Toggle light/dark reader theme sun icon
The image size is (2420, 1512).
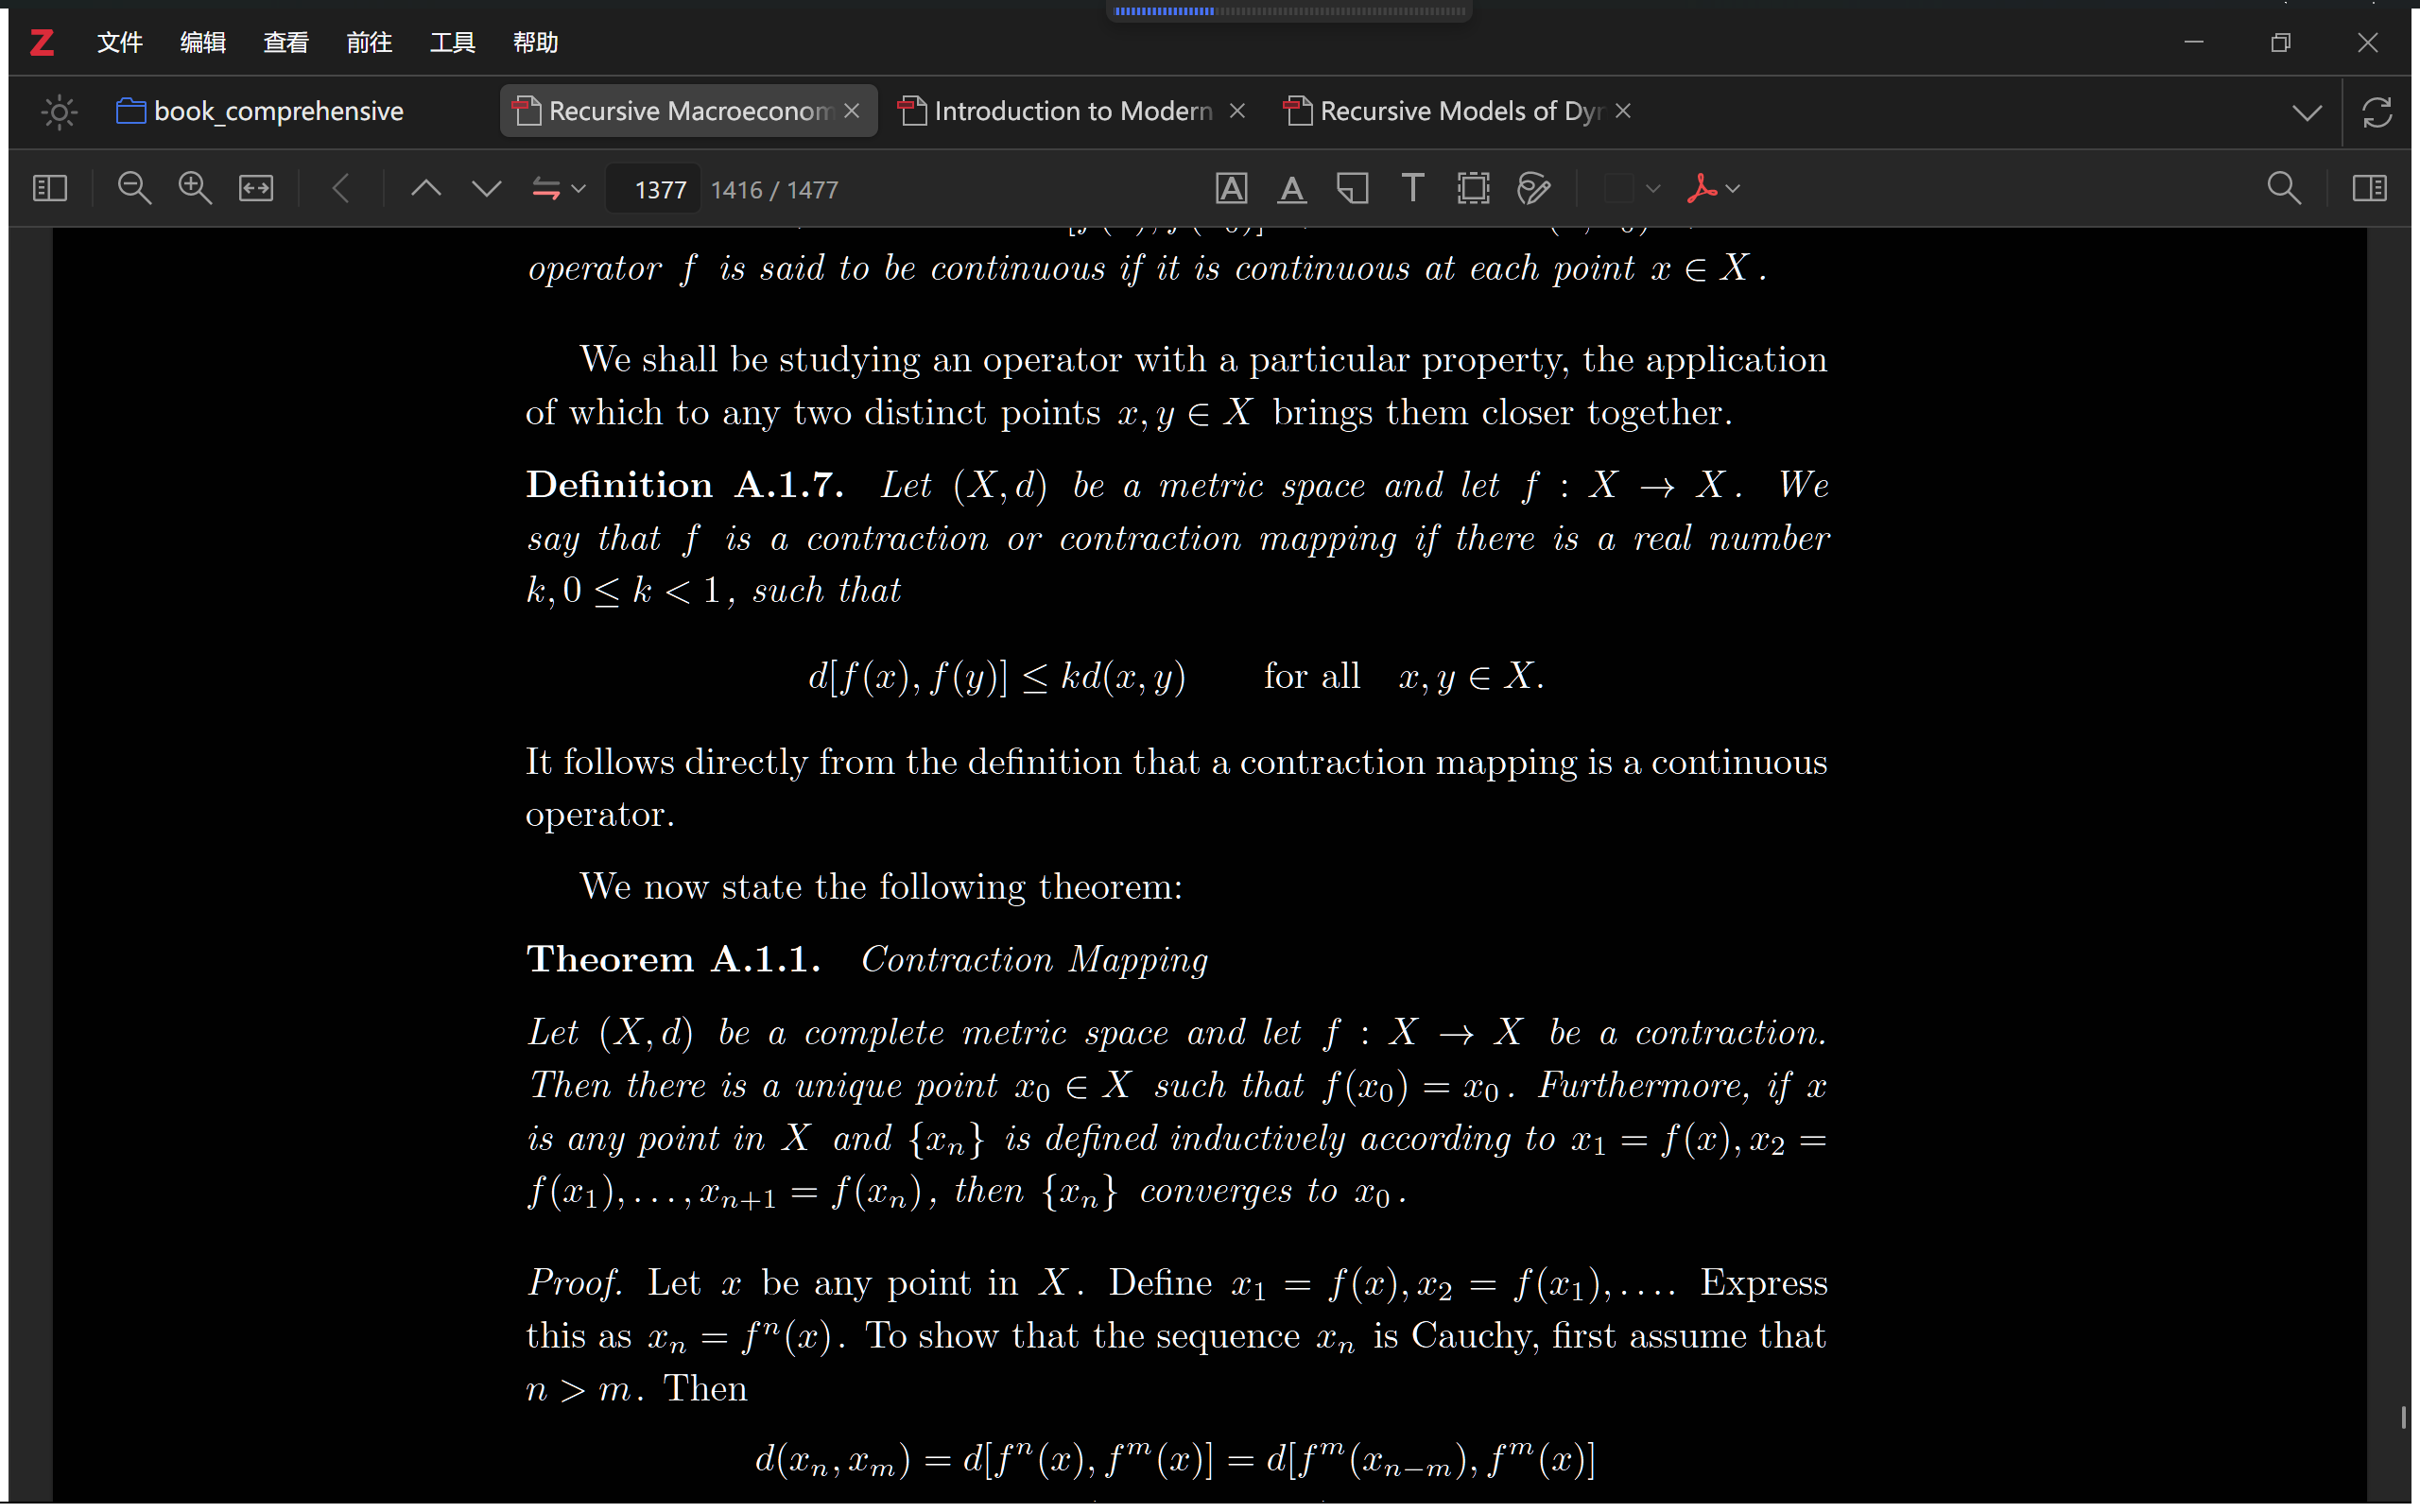[x=59, y=112]
